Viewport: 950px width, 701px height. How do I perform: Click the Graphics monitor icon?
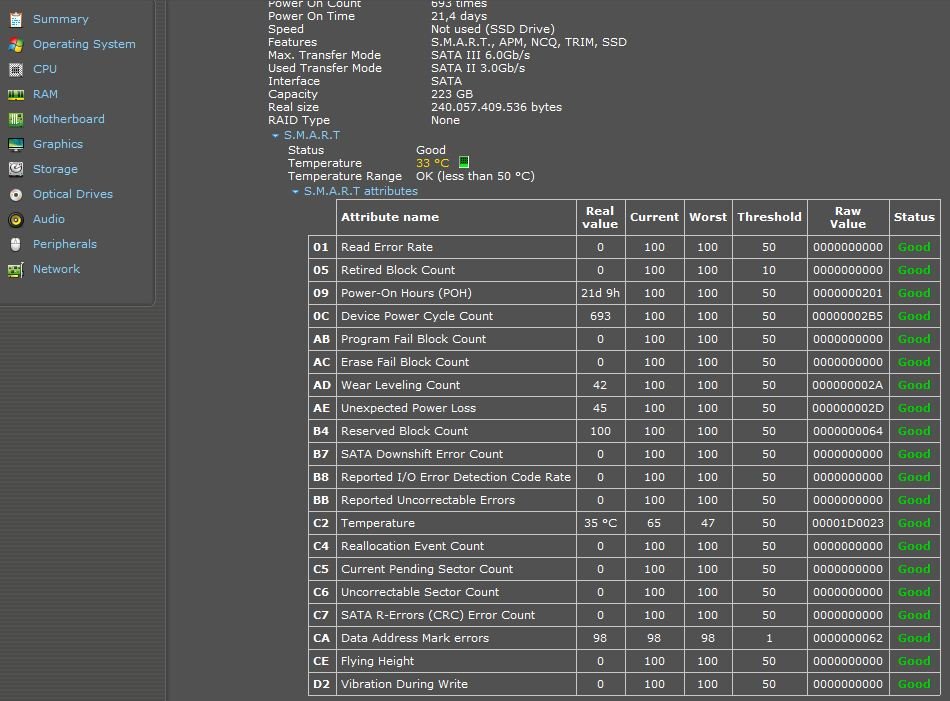coord(15,144)
